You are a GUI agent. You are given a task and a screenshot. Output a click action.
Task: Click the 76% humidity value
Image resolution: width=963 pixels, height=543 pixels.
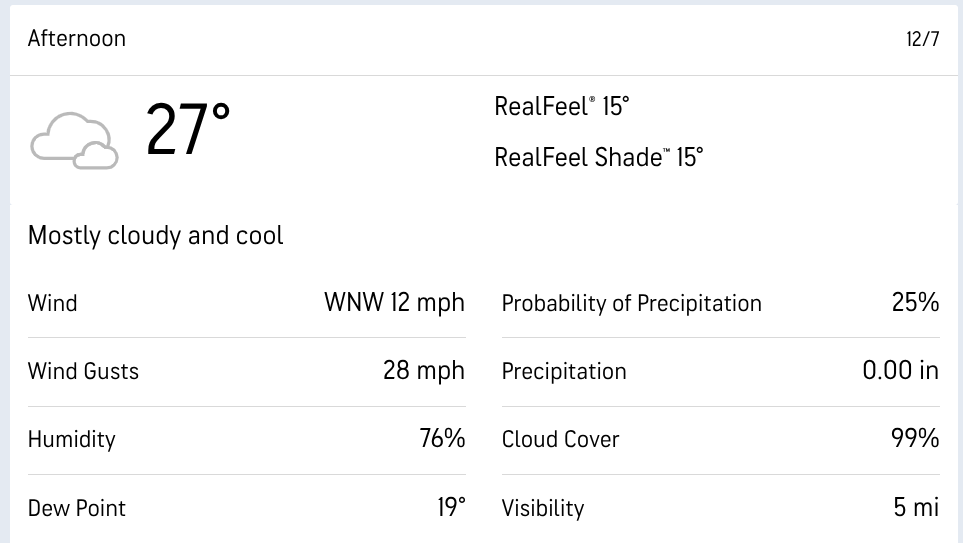tap(442, 438)
